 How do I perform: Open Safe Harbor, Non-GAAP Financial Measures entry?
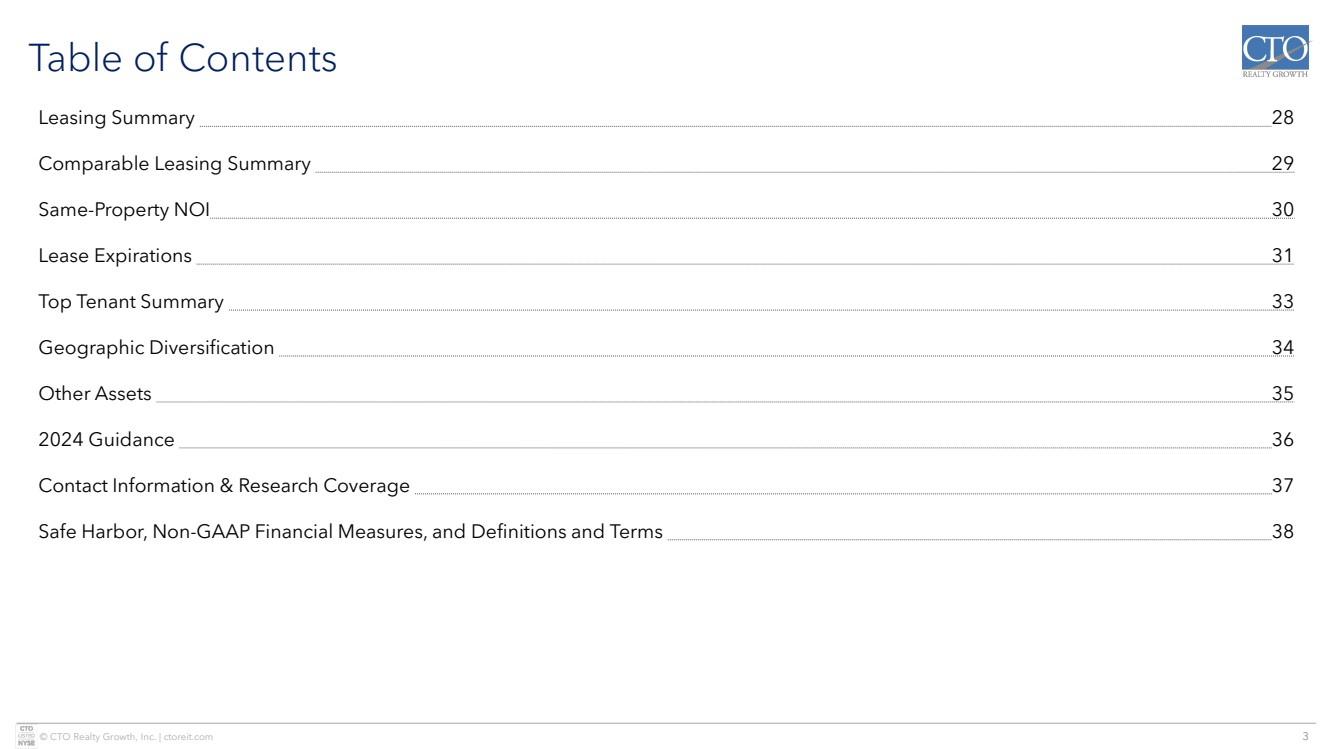350,532
